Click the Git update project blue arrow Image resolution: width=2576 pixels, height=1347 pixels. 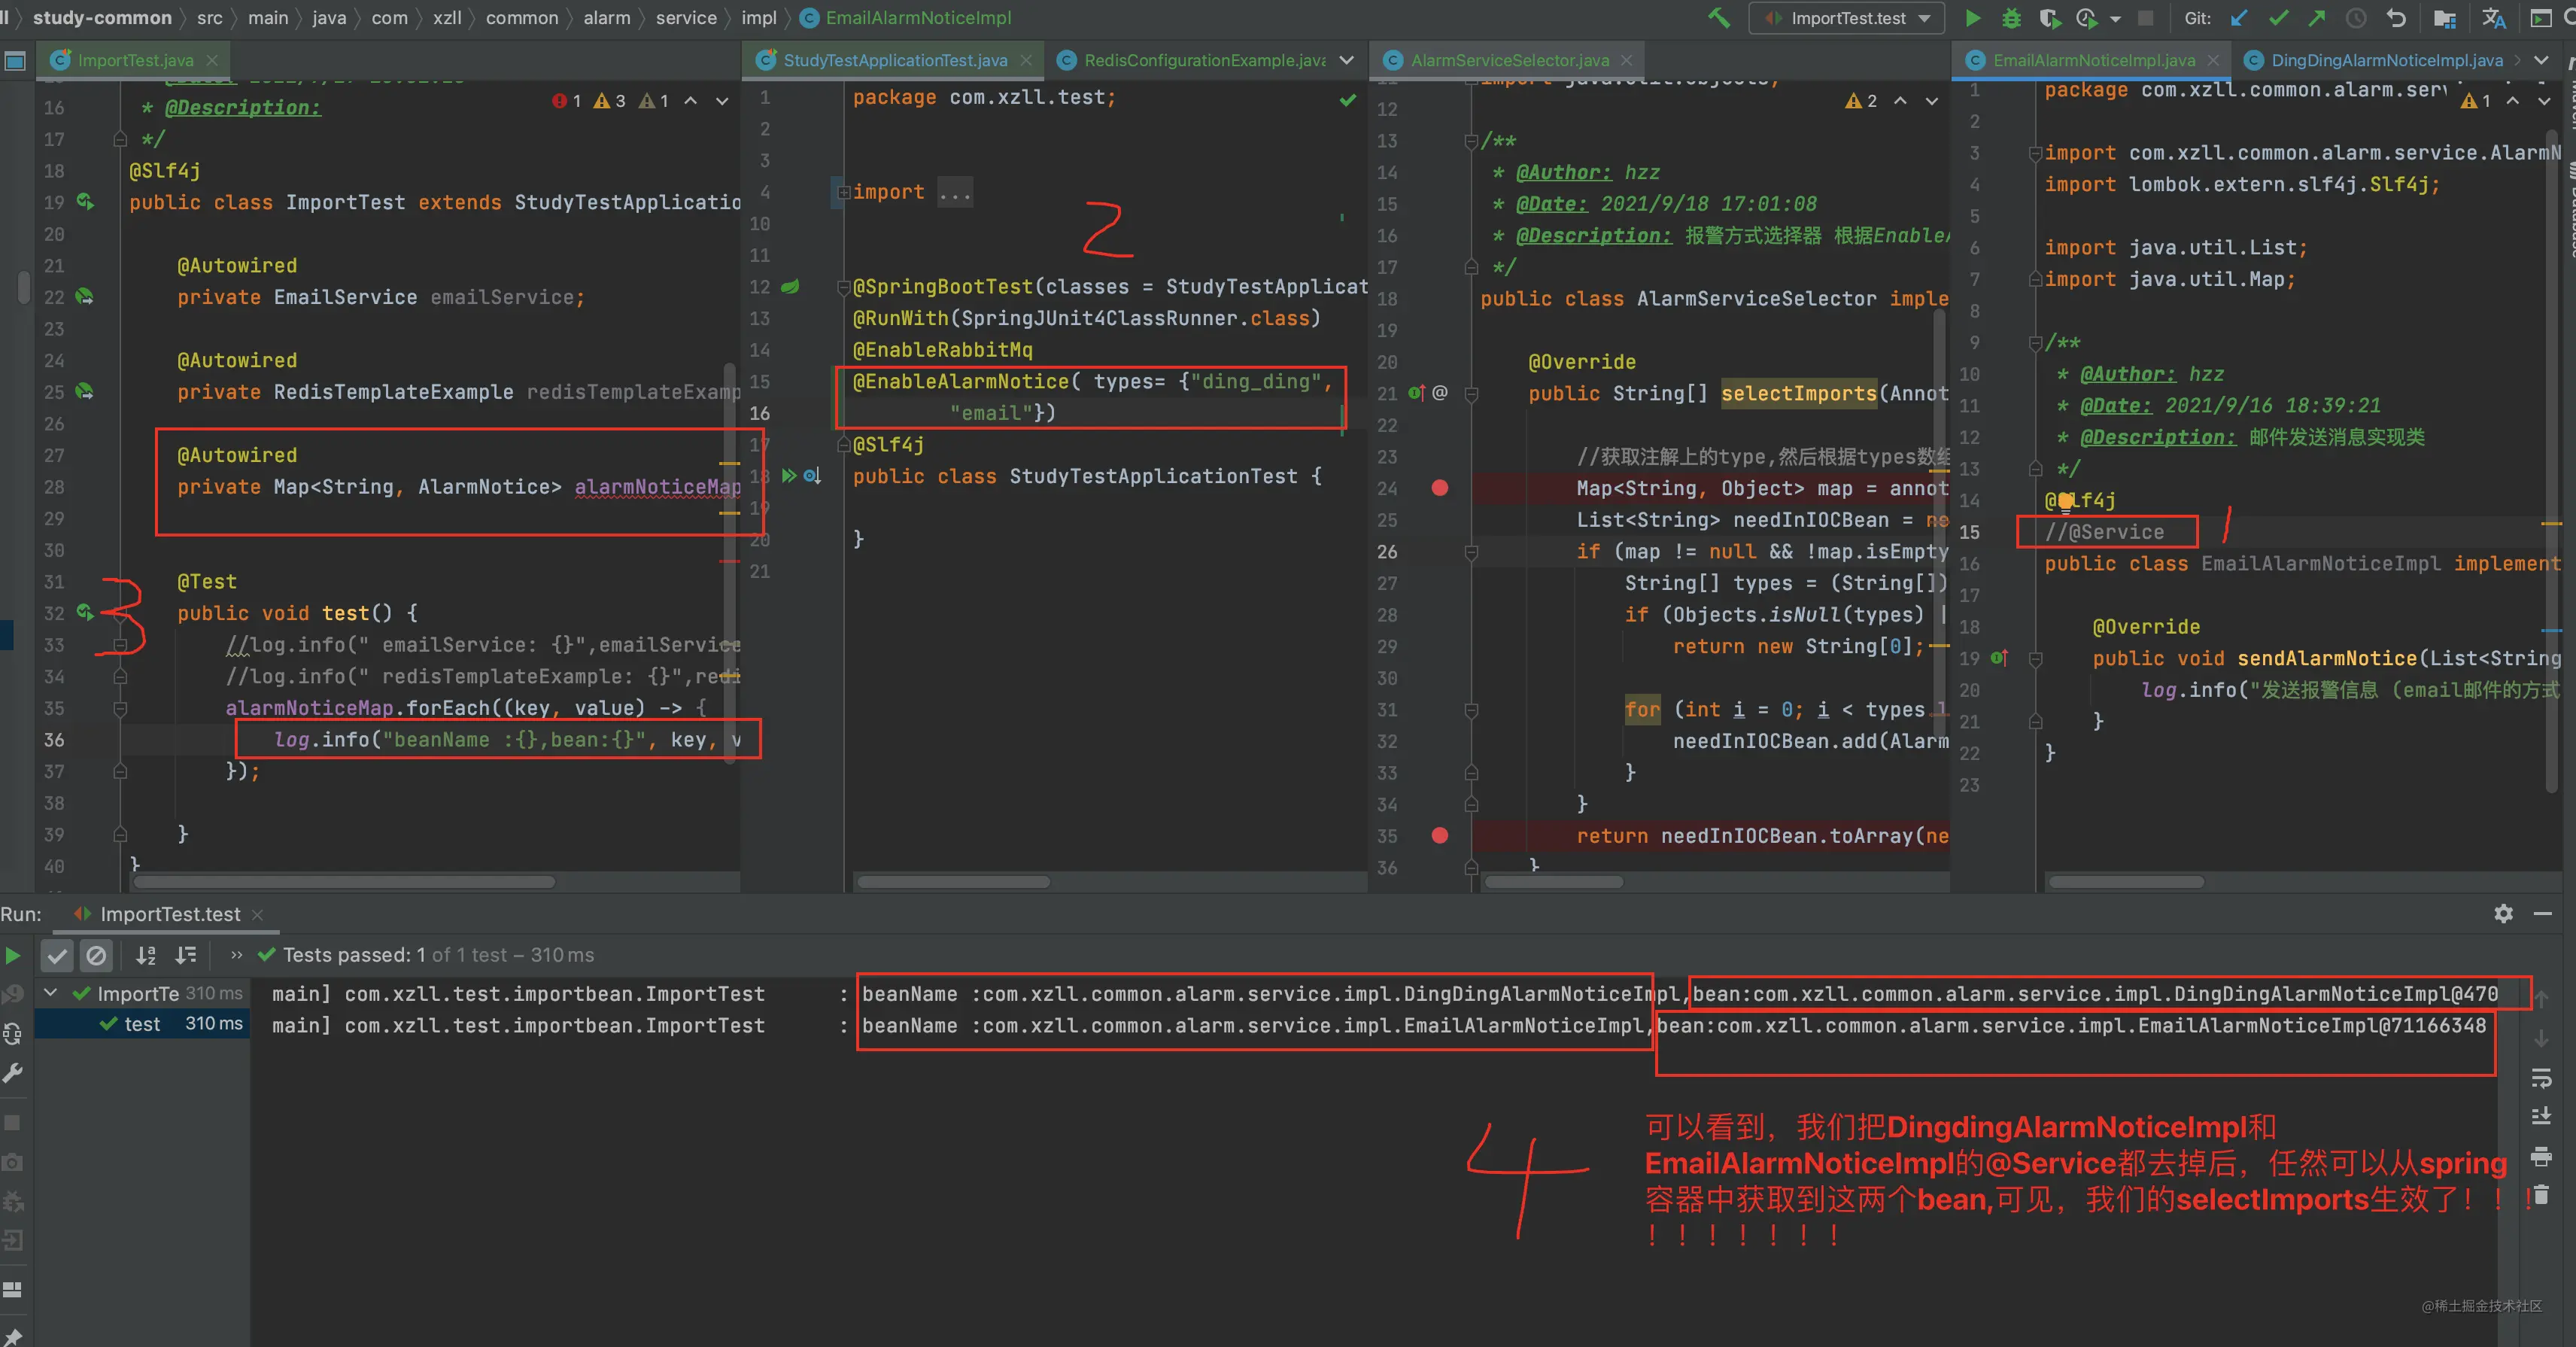coord(2240,18)
